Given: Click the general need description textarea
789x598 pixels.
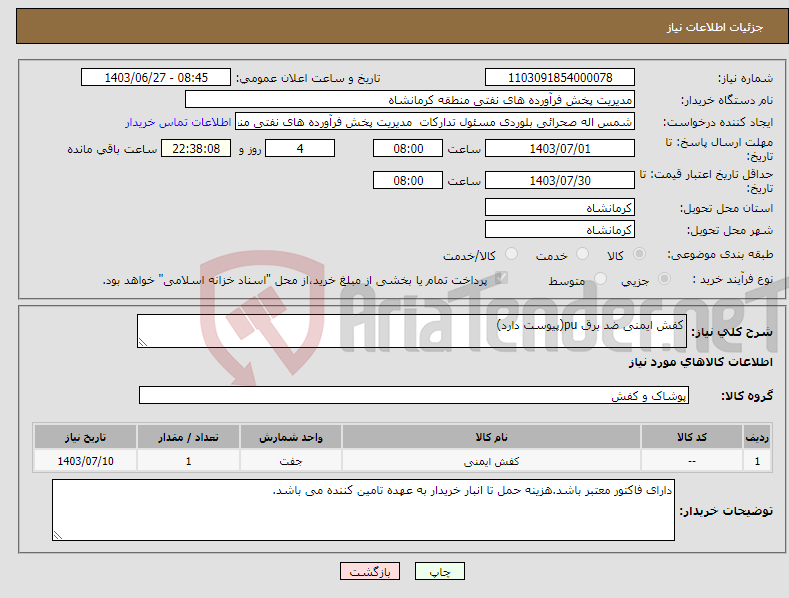Looking at the screenshot, I should pos(412,331).
